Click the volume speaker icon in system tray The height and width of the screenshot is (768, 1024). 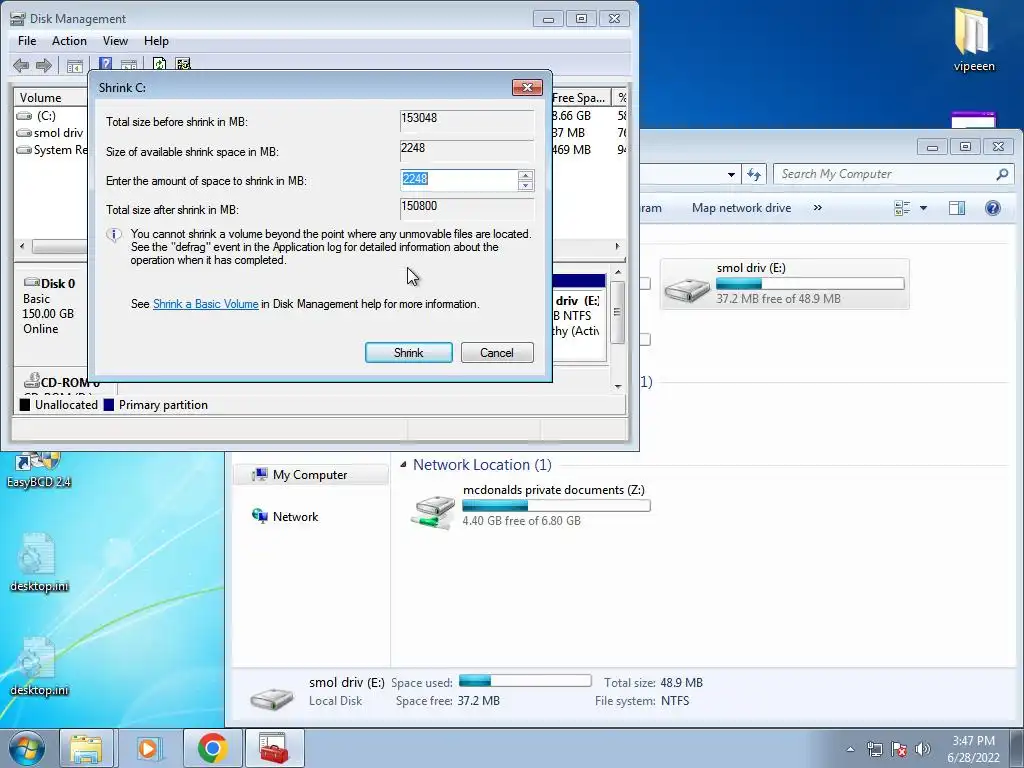922,749
